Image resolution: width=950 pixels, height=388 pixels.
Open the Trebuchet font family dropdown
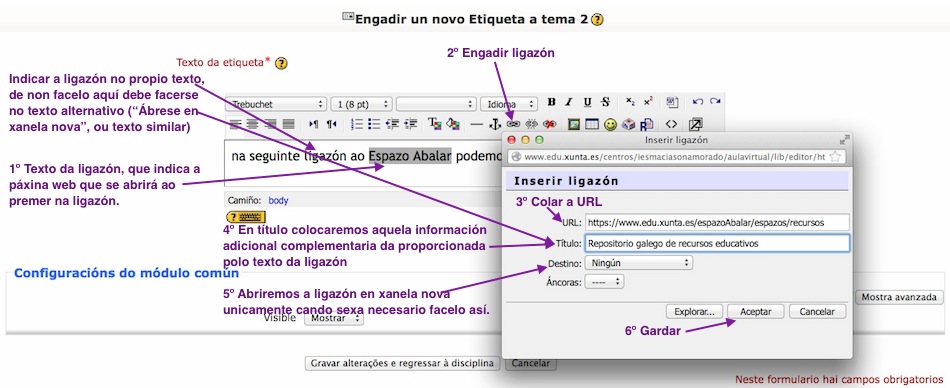(x=277, y=104)
